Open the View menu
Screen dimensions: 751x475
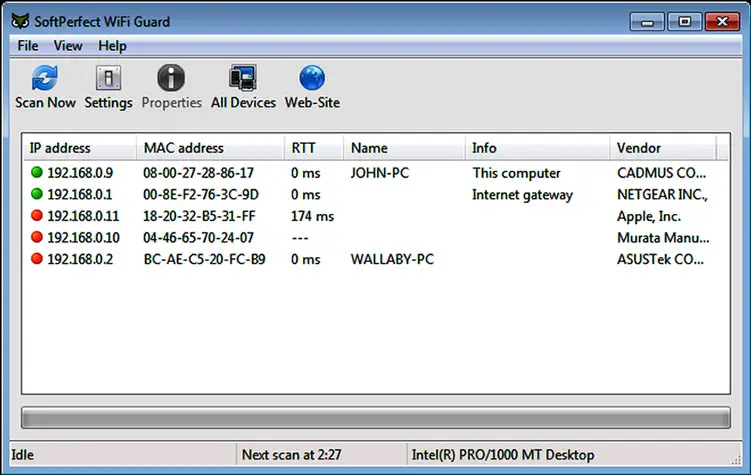[x=68, y=46]
